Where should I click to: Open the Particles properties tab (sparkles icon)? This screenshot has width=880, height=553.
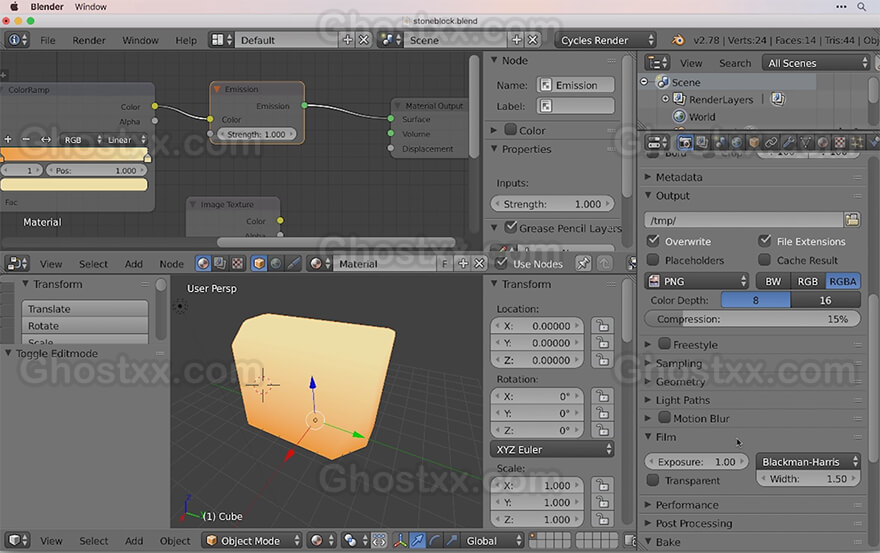(857, 143)
